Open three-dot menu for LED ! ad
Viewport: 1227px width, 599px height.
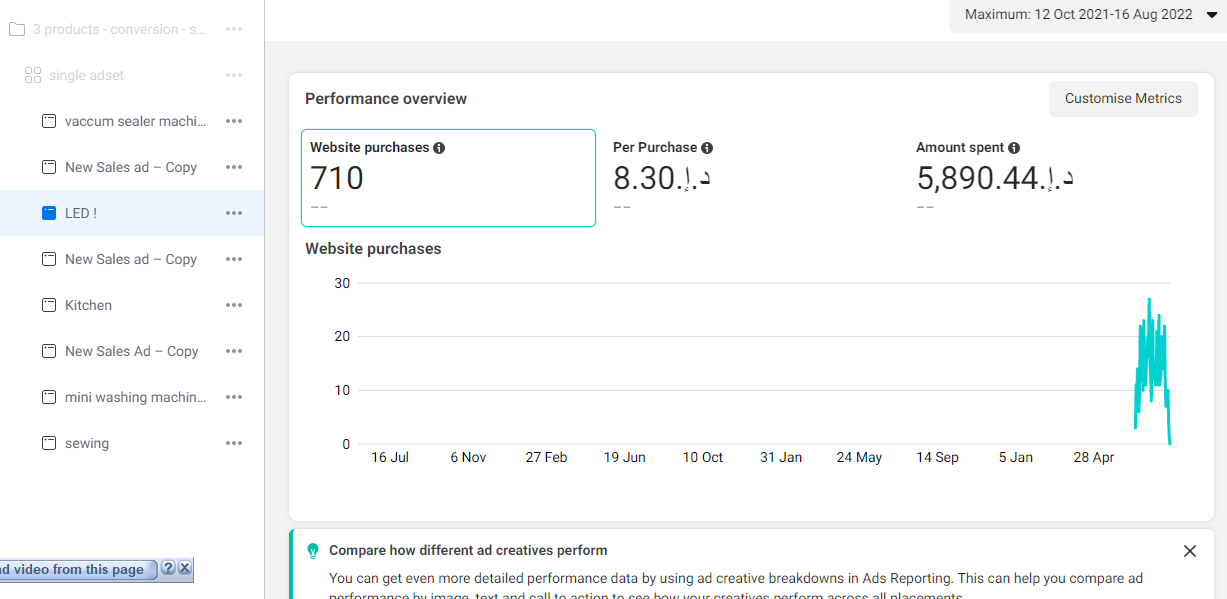[234, 213]
